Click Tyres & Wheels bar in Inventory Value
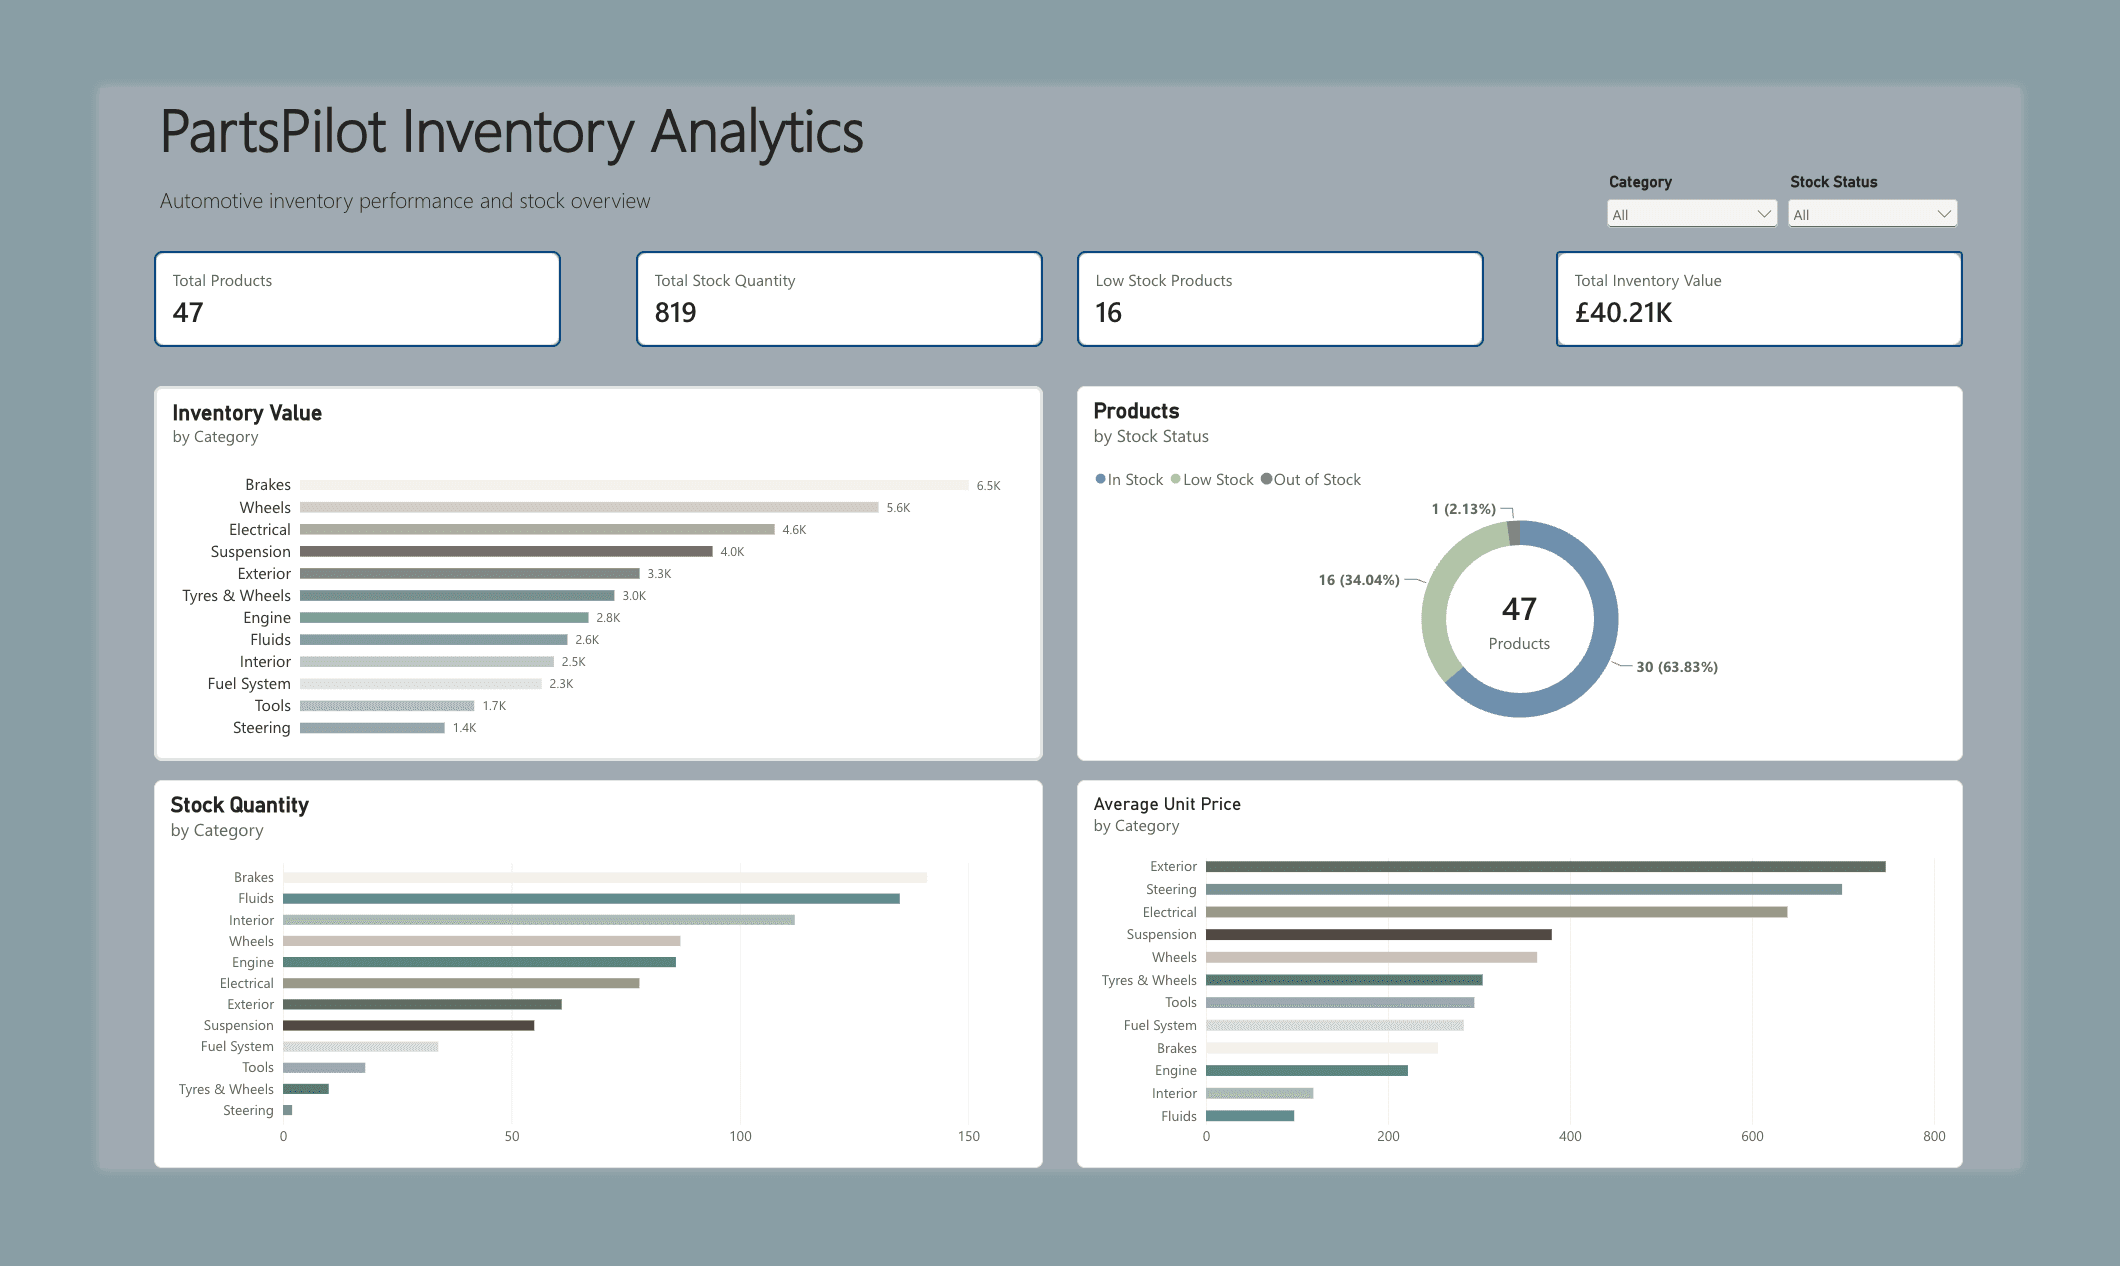 [457, 595]
